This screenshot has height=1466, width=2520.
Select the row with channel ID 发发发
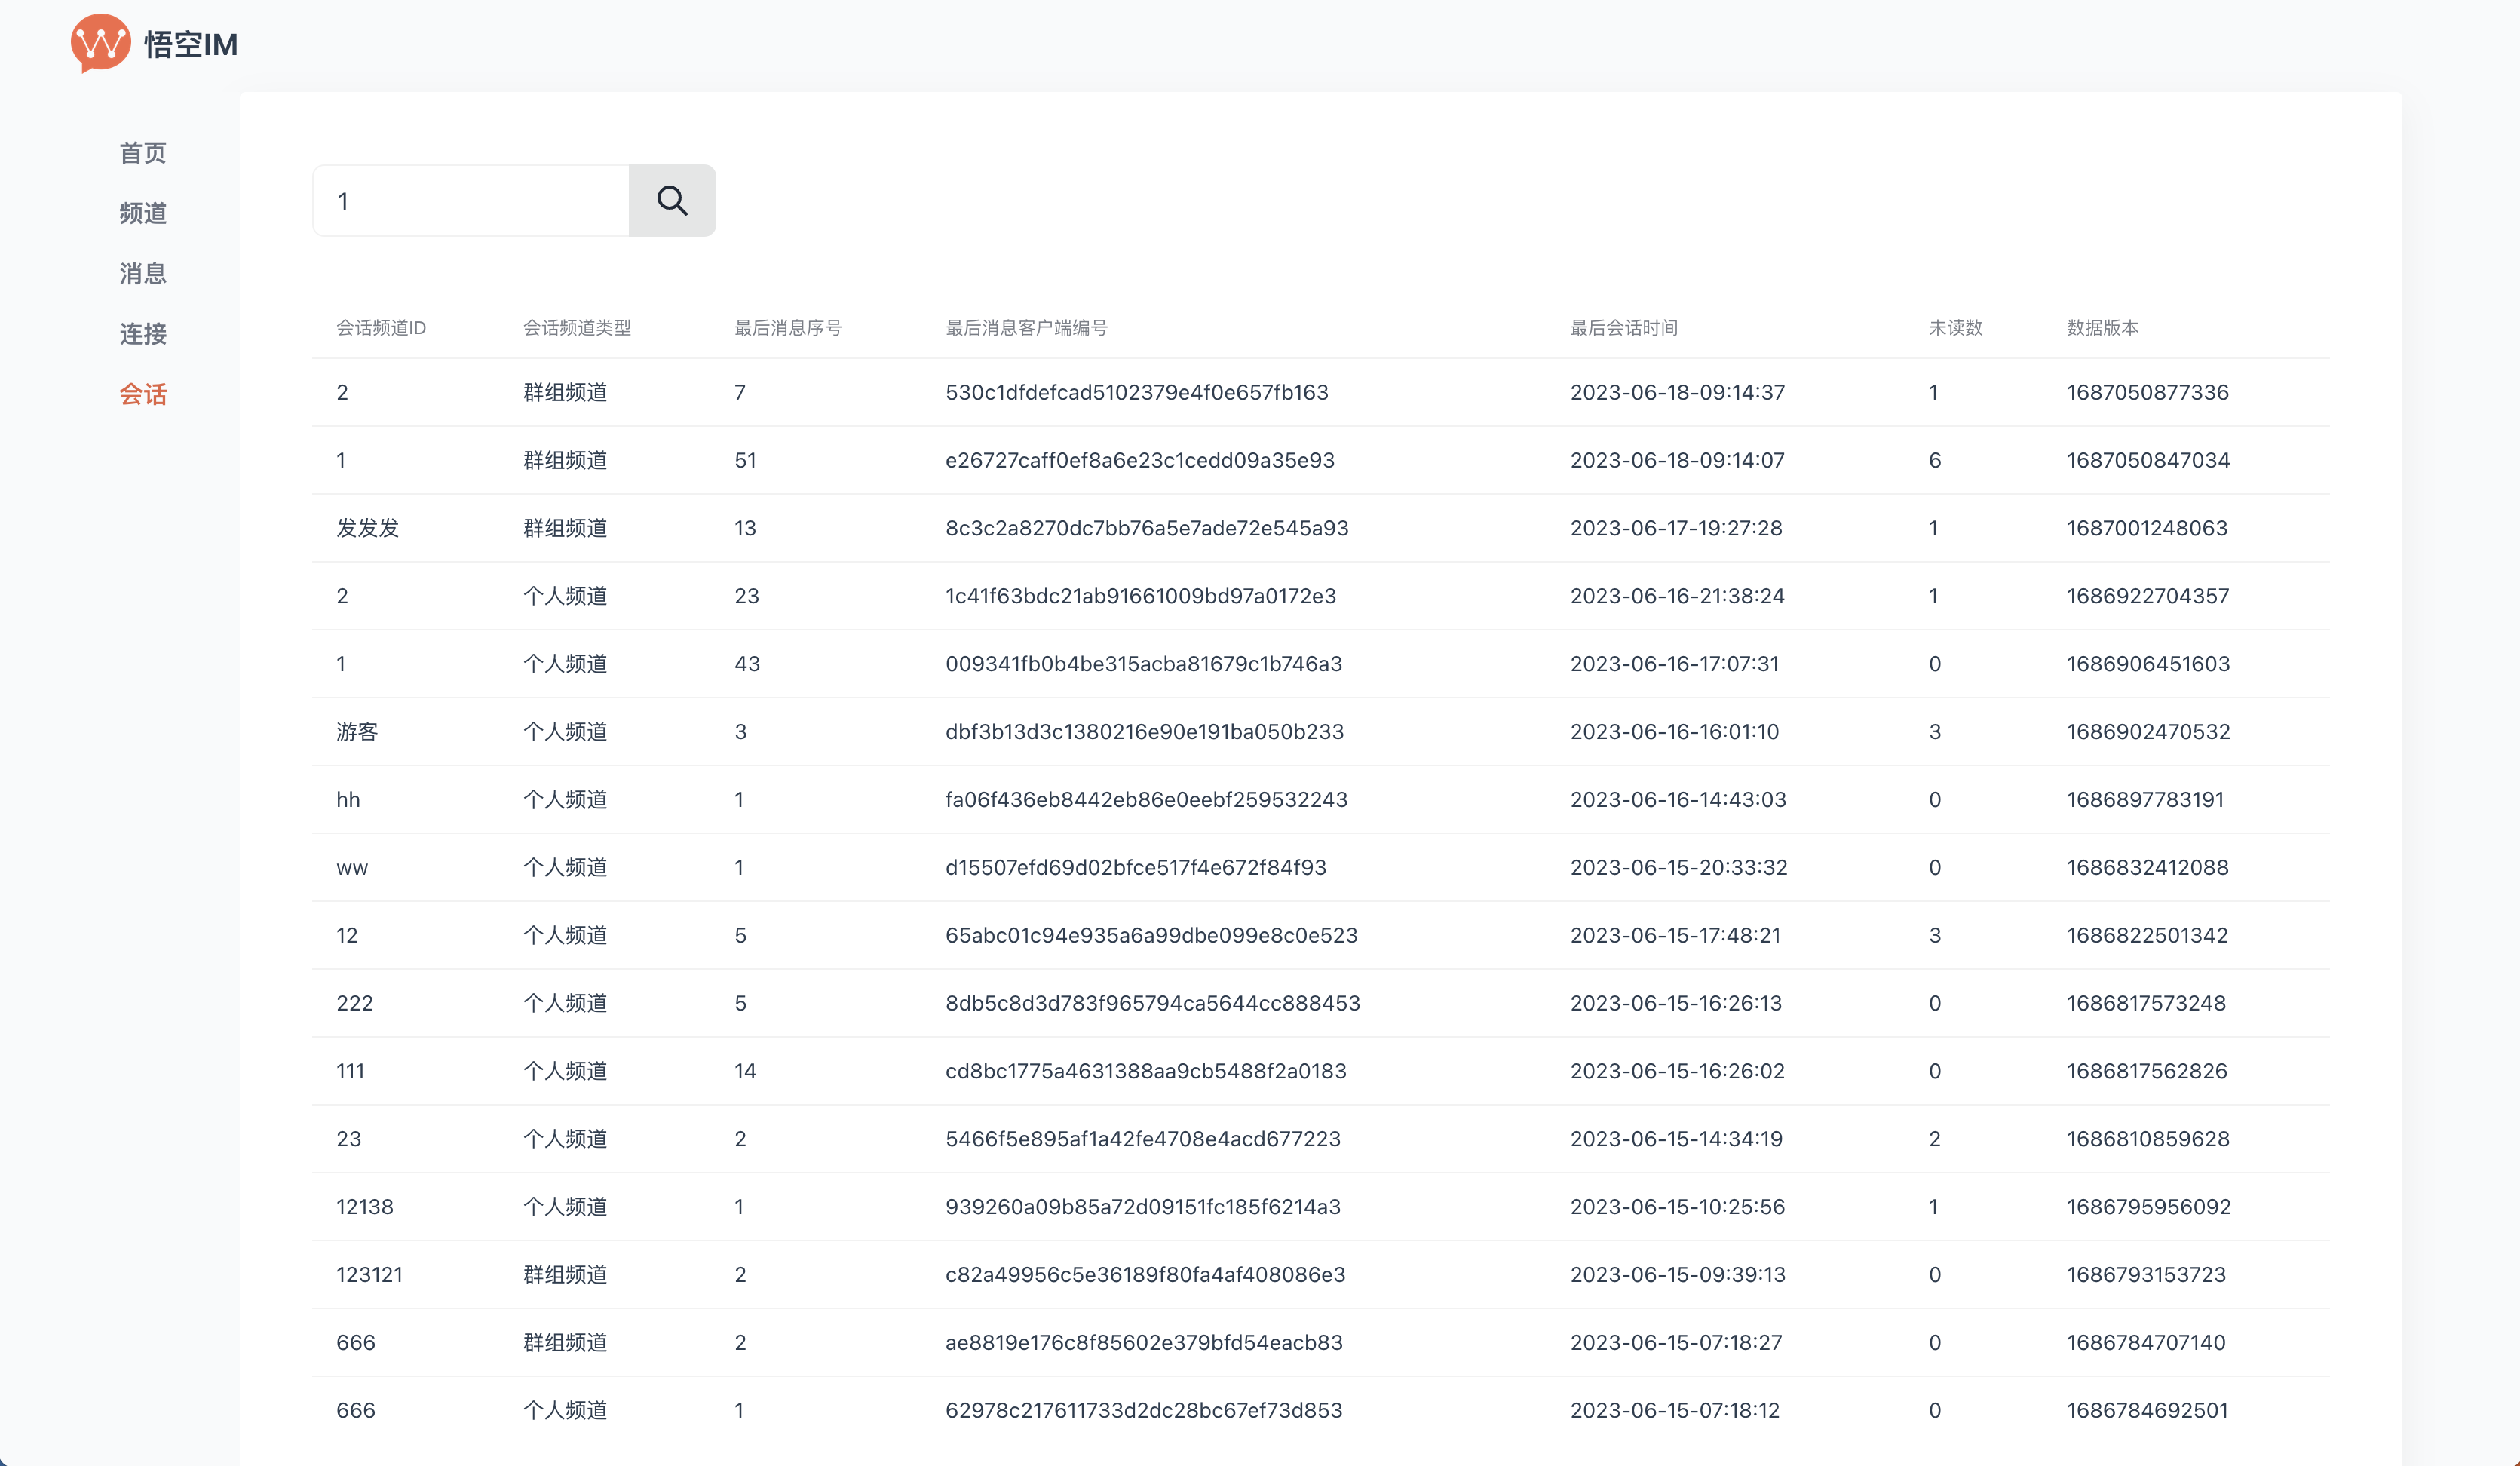tap(367, 528)
